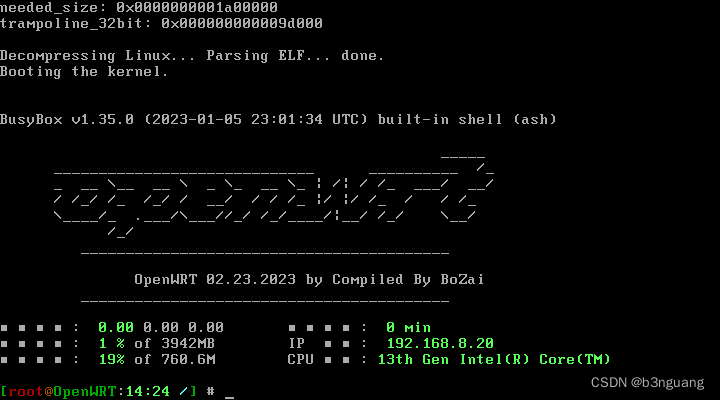Select the IP address 192.168.8.20
The width and height of the screenshot is (720, 400).
(x=440, y=344)
